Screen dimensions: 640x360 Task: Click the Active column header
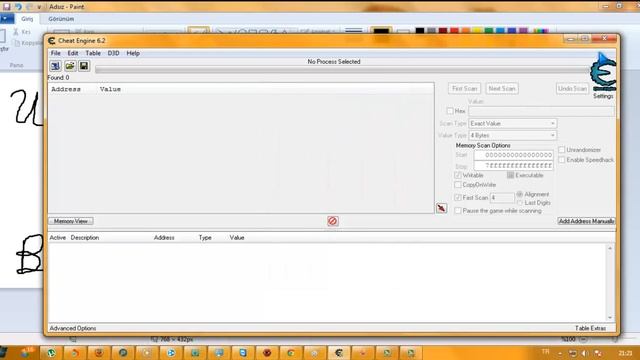pos(58,238)
